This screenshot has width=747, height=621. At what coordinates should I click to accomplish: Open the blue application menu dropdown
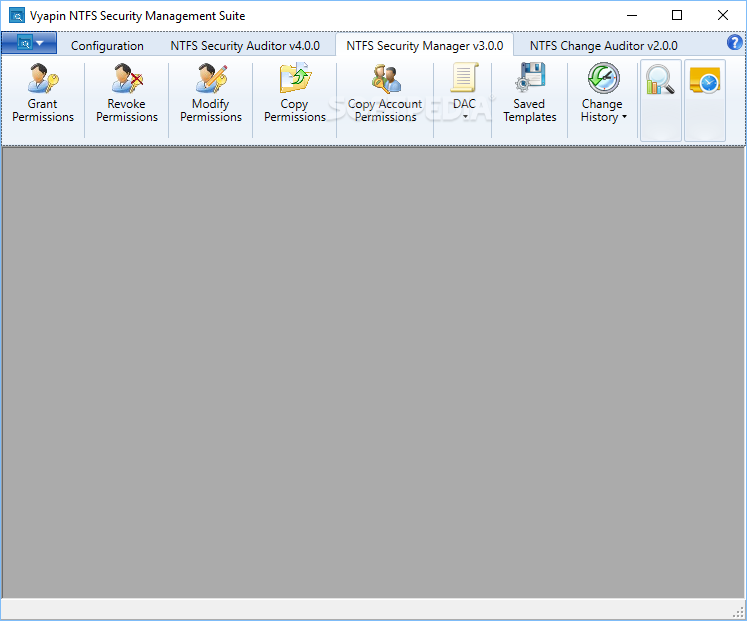click(30, 43)
